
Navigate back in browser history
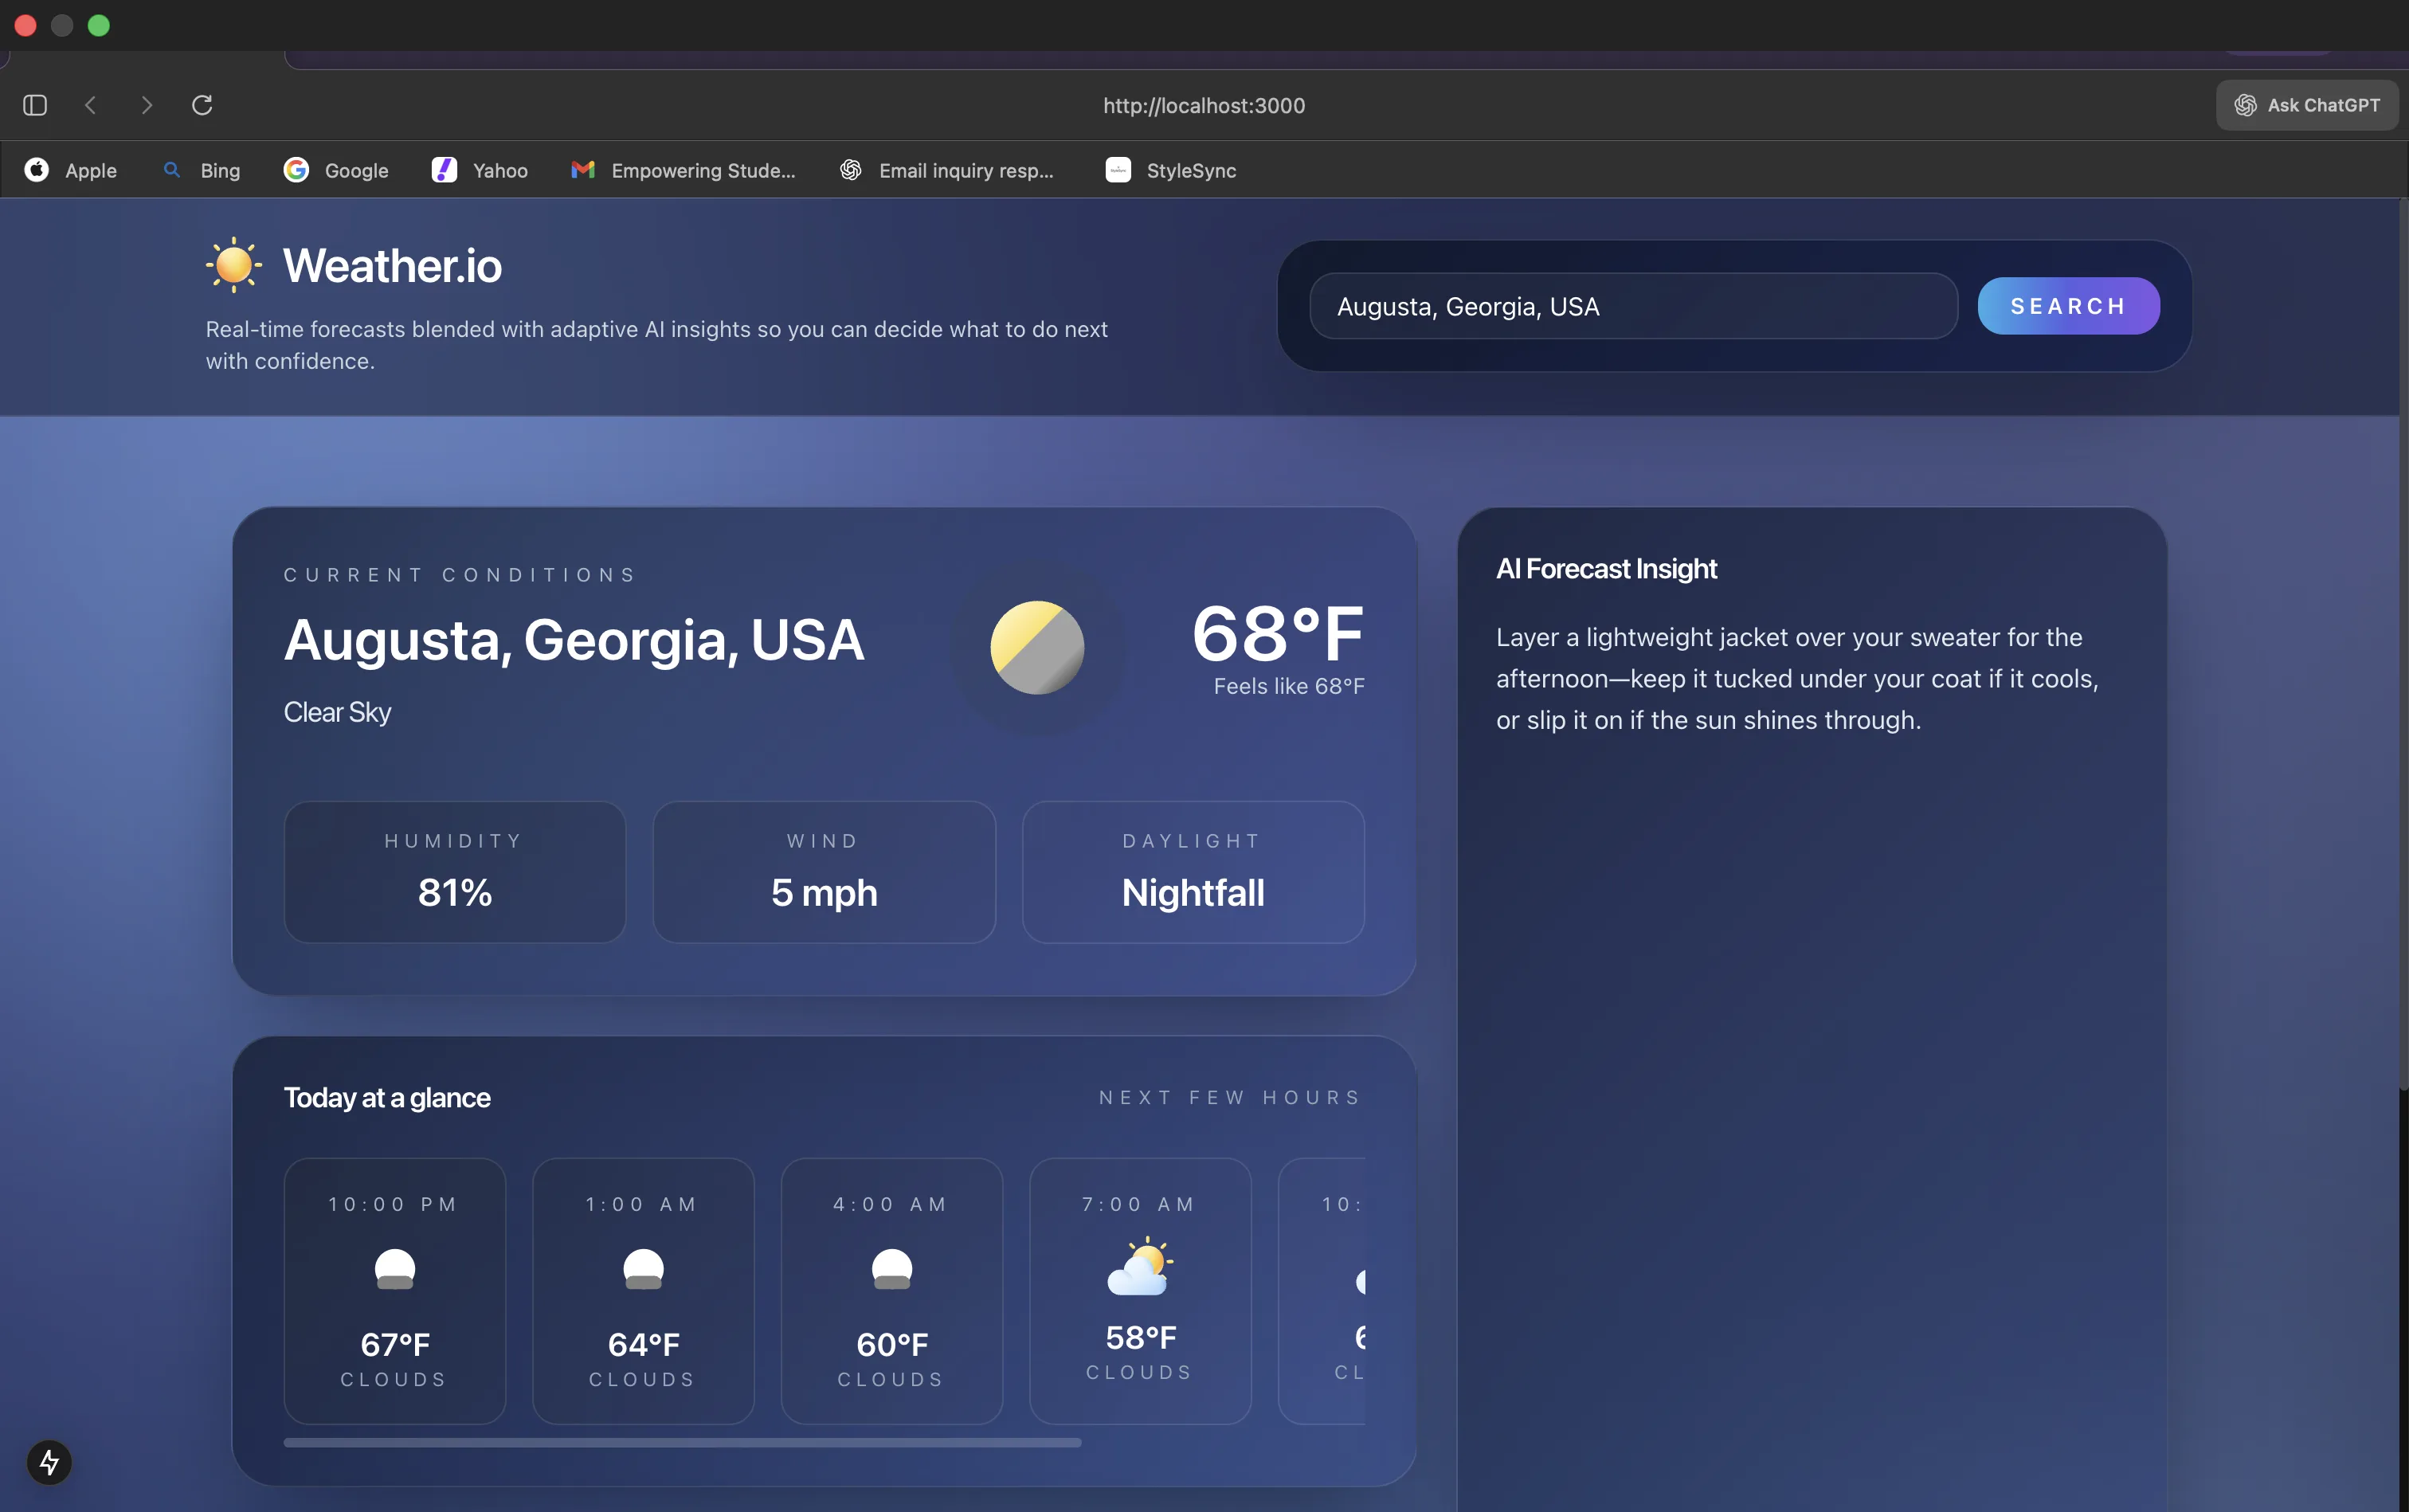pos(91,105)
